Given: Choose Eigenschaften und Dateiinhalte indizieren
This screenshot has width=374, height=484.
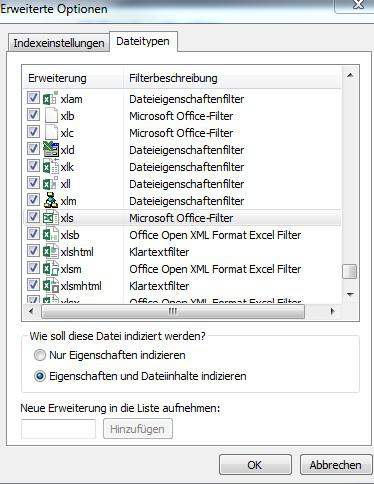Looking at the screenshot, I should (40, 376).
